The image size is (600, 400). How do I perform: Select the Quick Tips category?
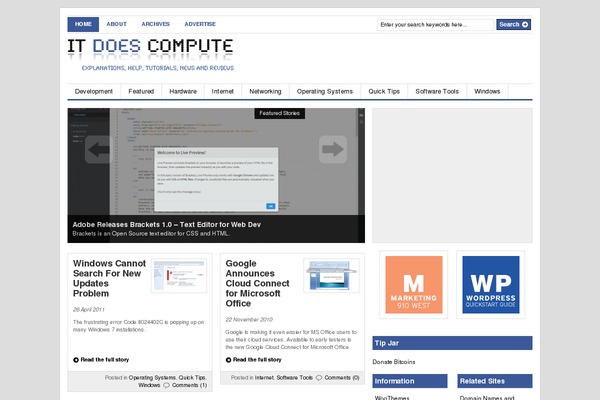384,91
